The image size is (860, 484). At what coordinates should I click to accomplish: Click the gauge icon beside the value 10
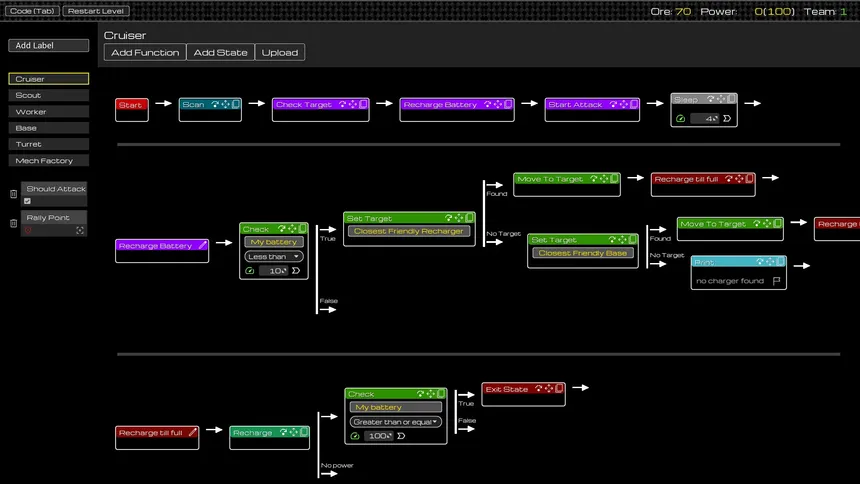pyautogui.click(x=250, y=271)
